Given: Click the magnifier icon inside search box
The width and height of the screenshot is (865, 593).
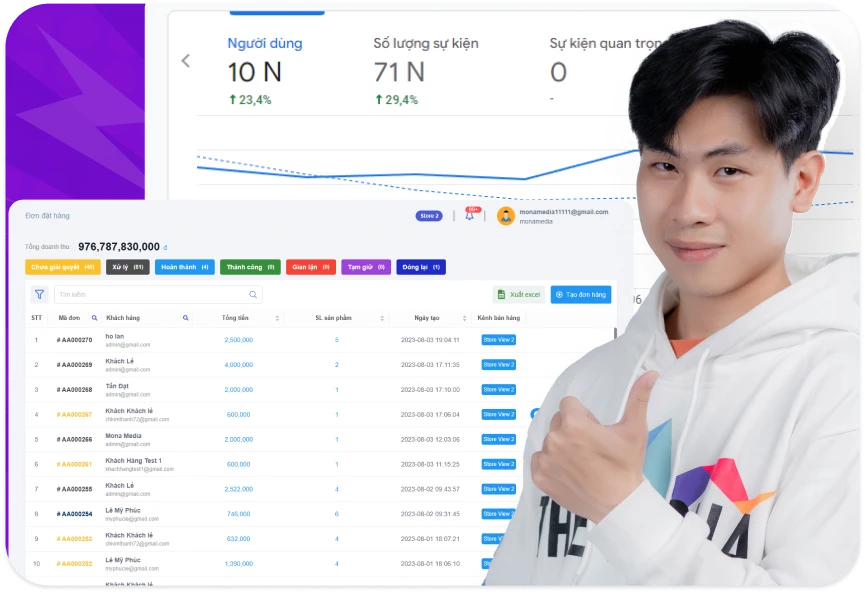Looking at the screenshot, I should tap(253, 295).
